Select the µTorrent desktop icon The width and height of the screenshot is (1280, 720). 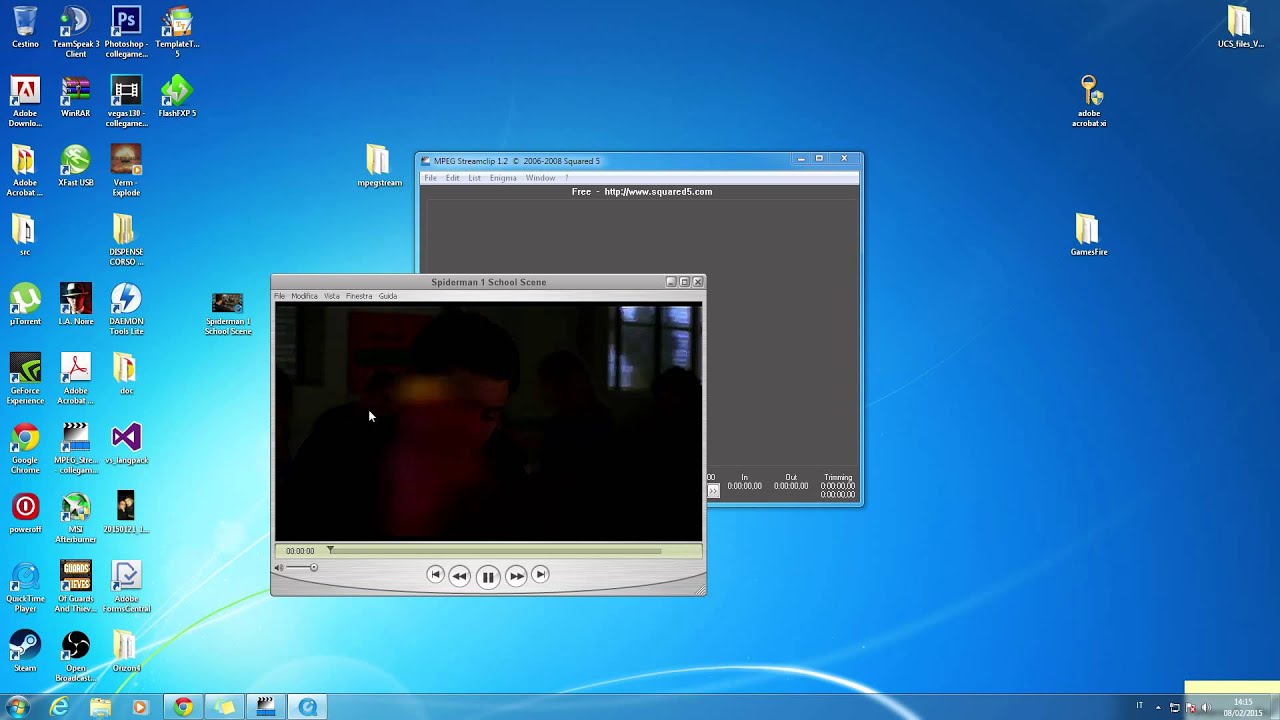tap(25, 305)
